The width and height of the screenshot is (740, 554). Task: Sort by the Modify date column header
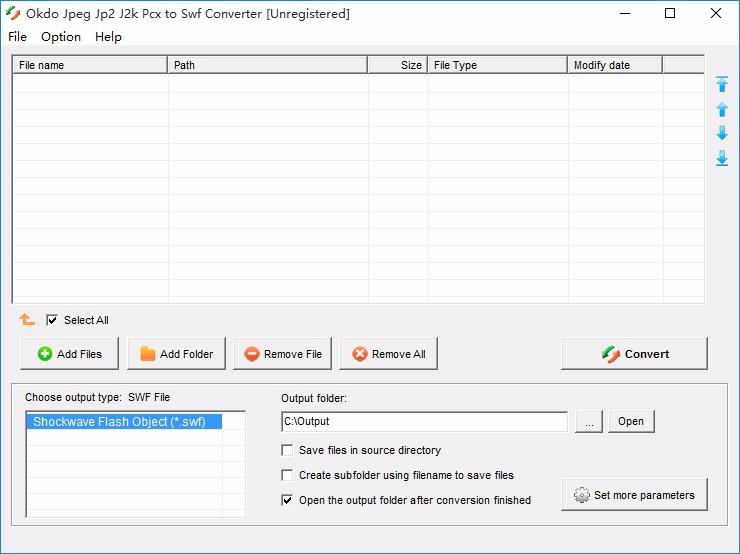[x=615, y=65]
